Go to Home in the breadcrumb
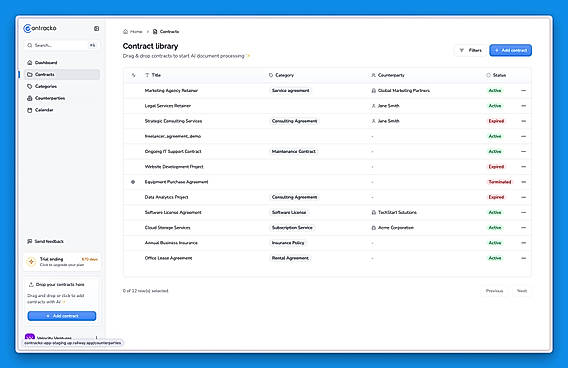 [x=133, y=32]
